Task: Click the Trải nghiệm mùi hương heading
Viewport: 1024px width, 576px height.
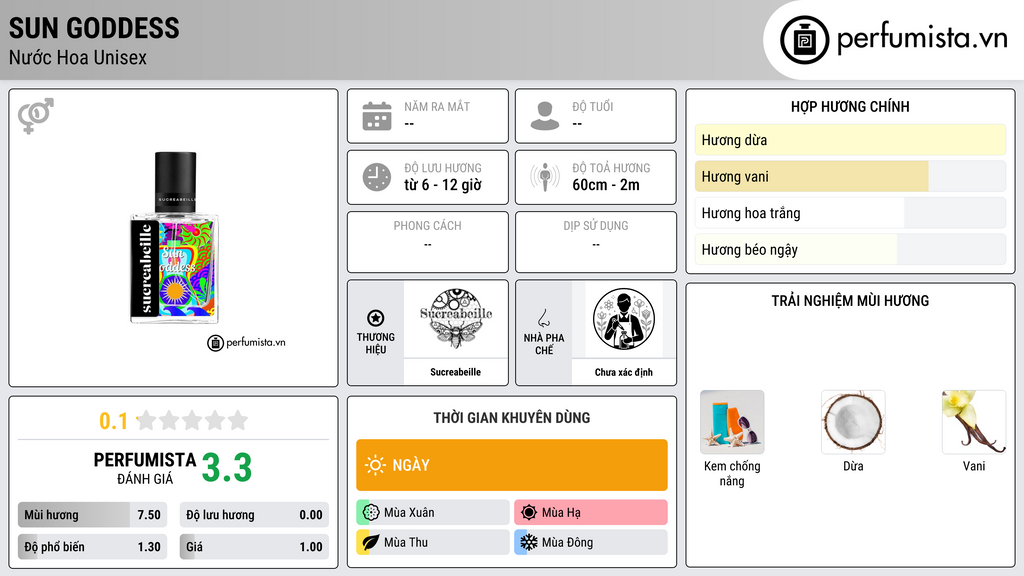Action: (x=850, y=300)
